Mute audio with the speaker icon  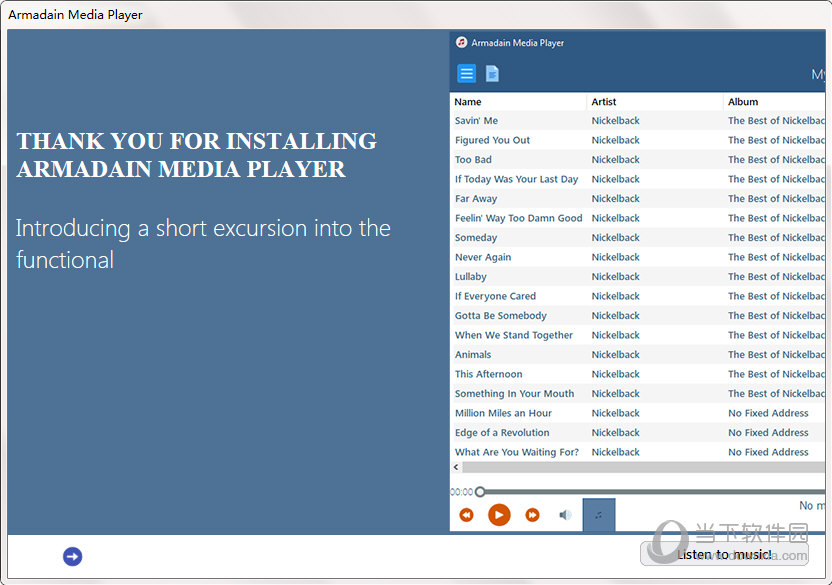click(x=565, y=515)
